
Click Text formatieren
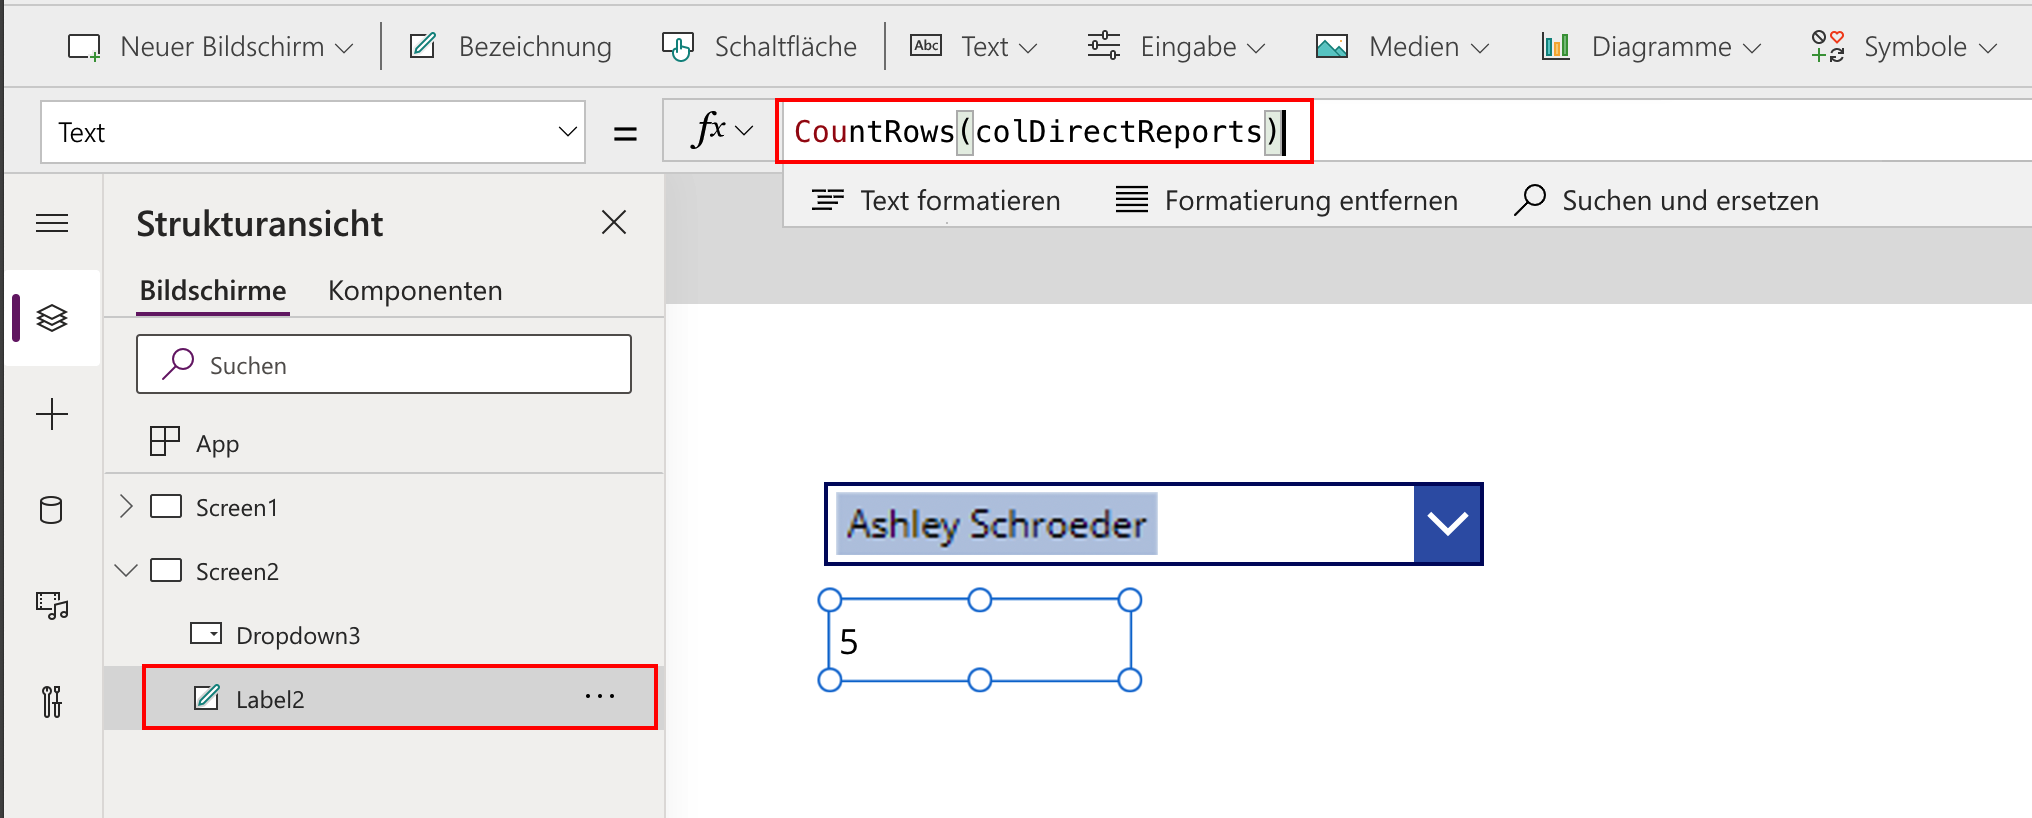coord(936,201)
